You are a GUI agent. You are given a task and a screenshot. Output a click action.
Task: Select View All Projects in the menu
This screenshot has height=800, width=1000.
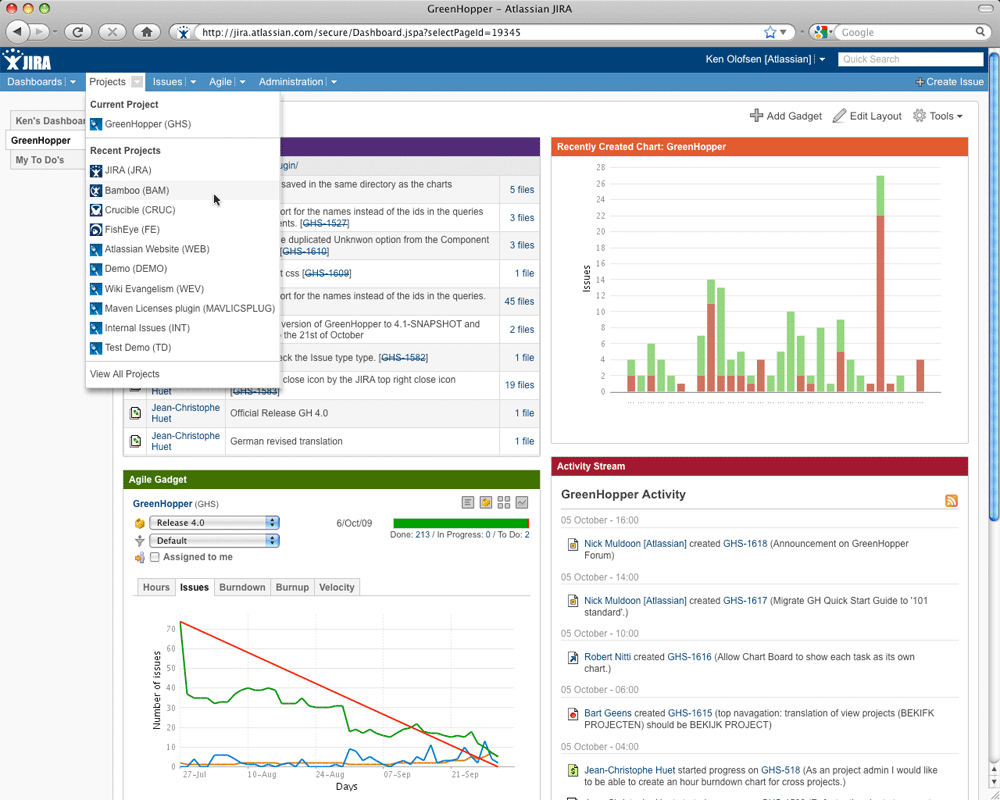(x=124, y=374)
